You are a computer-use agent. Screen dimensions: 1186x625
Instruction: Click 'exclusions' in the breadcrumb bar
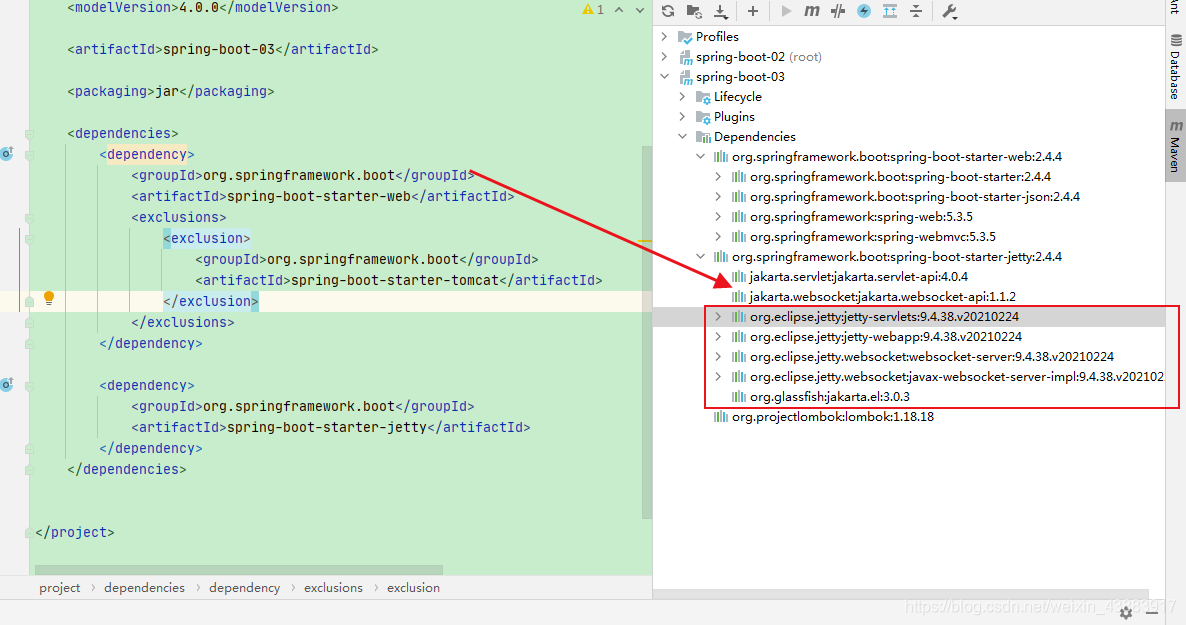334,588
